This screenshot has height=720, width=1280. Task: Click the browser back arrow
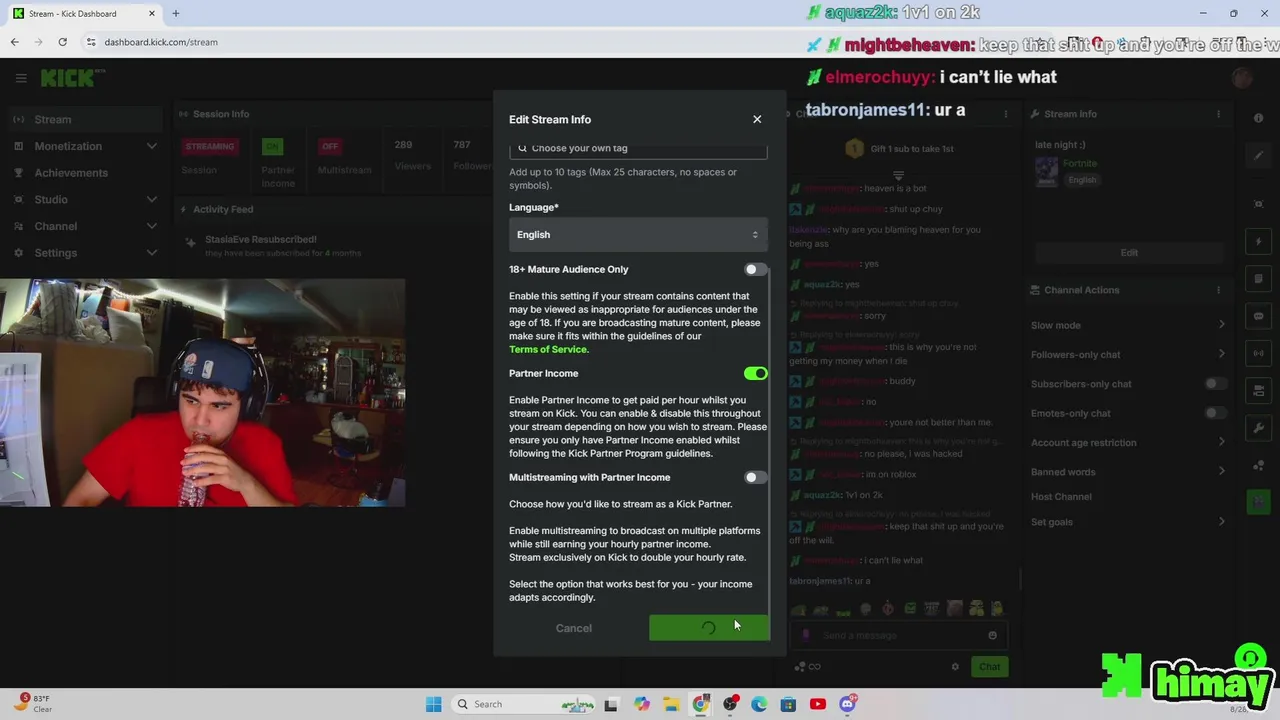pos(14,42)
